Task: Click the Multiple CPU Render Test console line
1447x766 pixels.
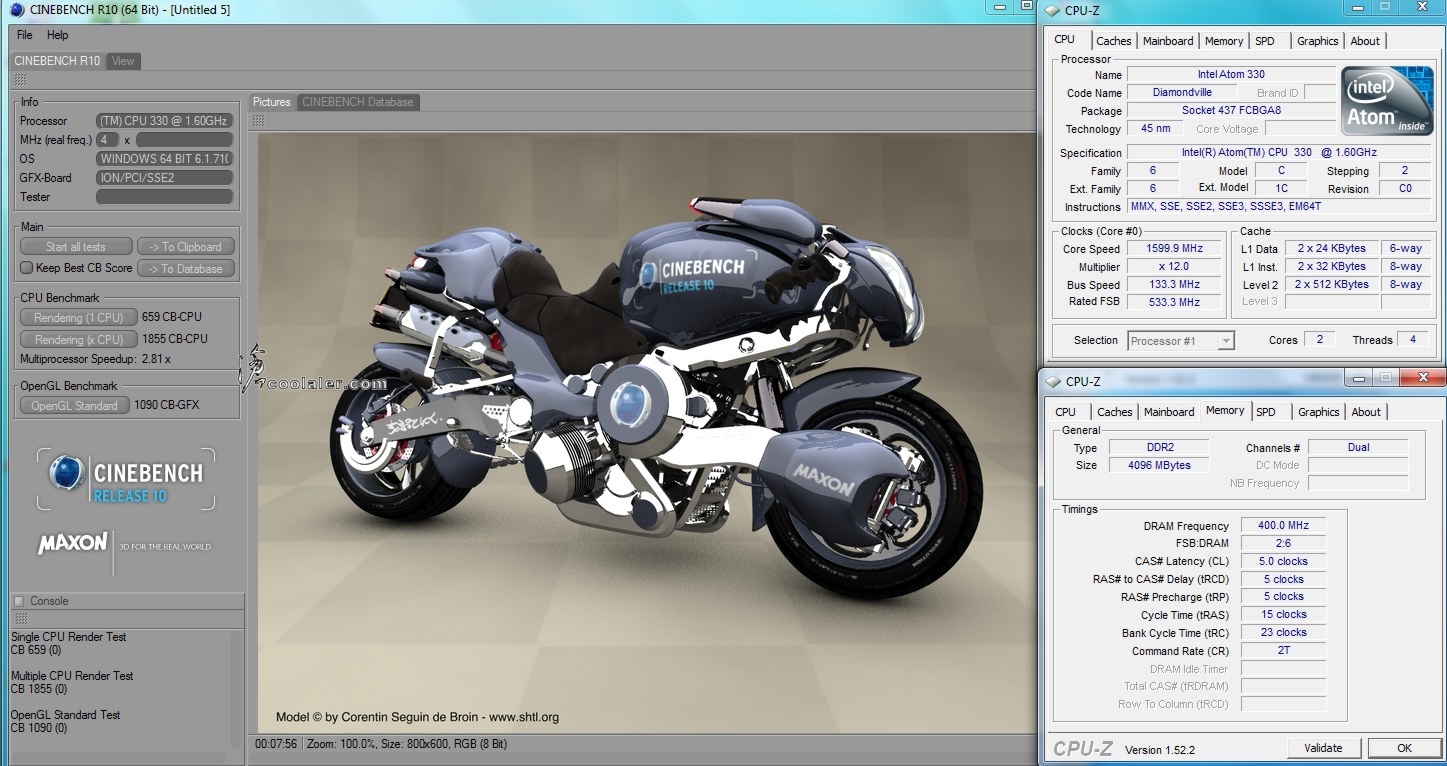Action: coord(72,676)
